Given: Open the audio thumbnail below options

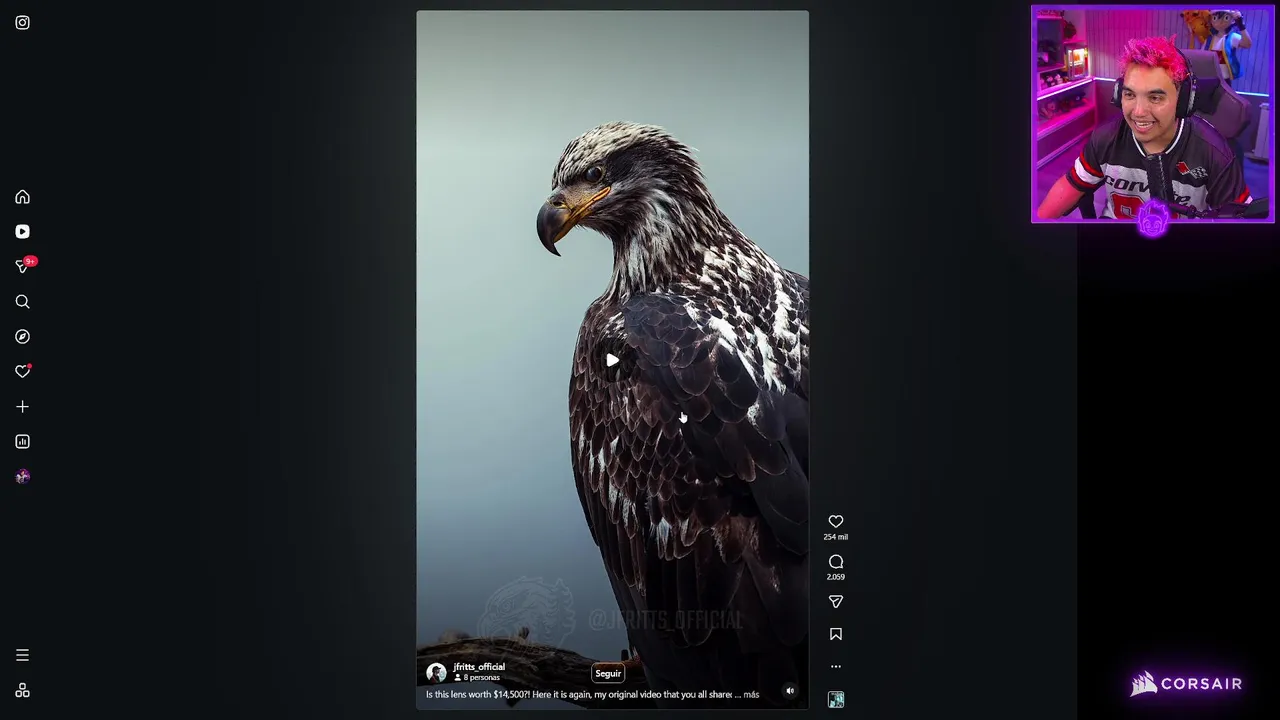Looking at the screenshot, I should tap(836, 699).
